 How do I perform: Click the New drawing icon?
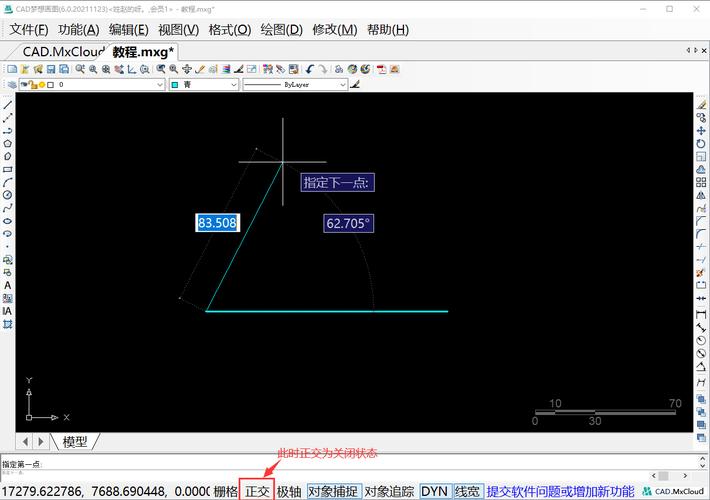coord(12,69)
